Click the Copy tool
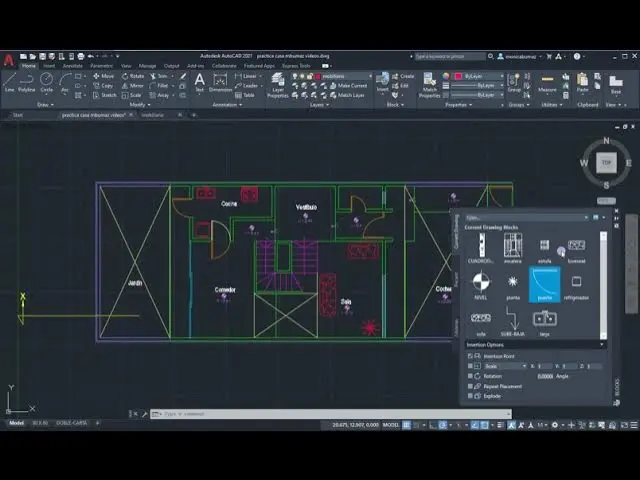 pos(103,86)
